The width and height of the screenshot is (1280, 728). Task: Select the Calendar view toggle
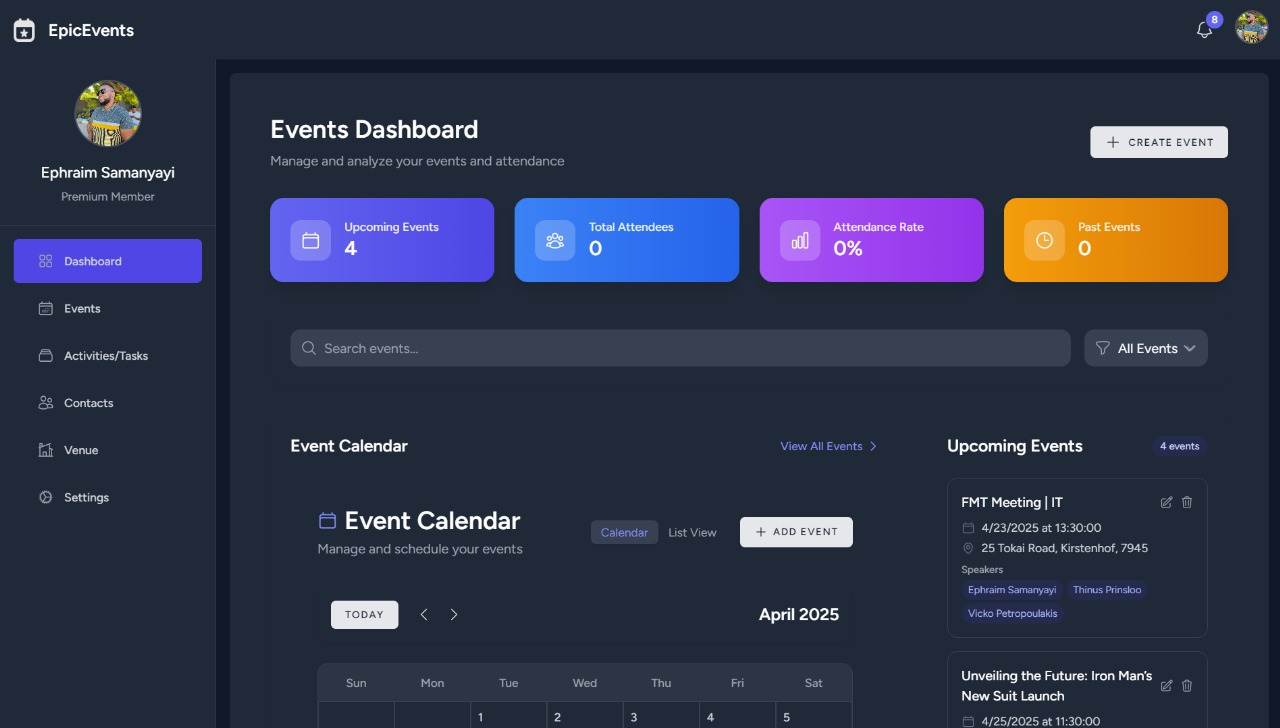(x=624, y=532)
